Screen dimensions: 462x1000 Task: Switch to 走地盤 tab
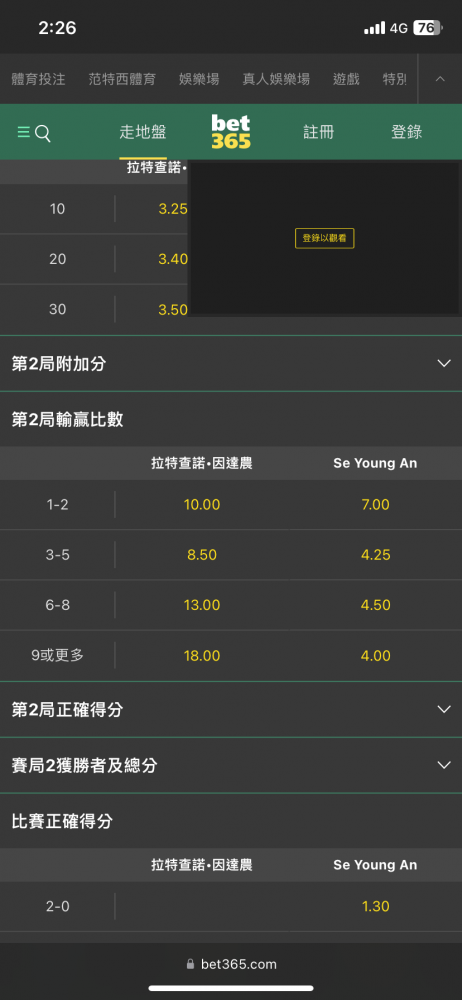(143, 133)
